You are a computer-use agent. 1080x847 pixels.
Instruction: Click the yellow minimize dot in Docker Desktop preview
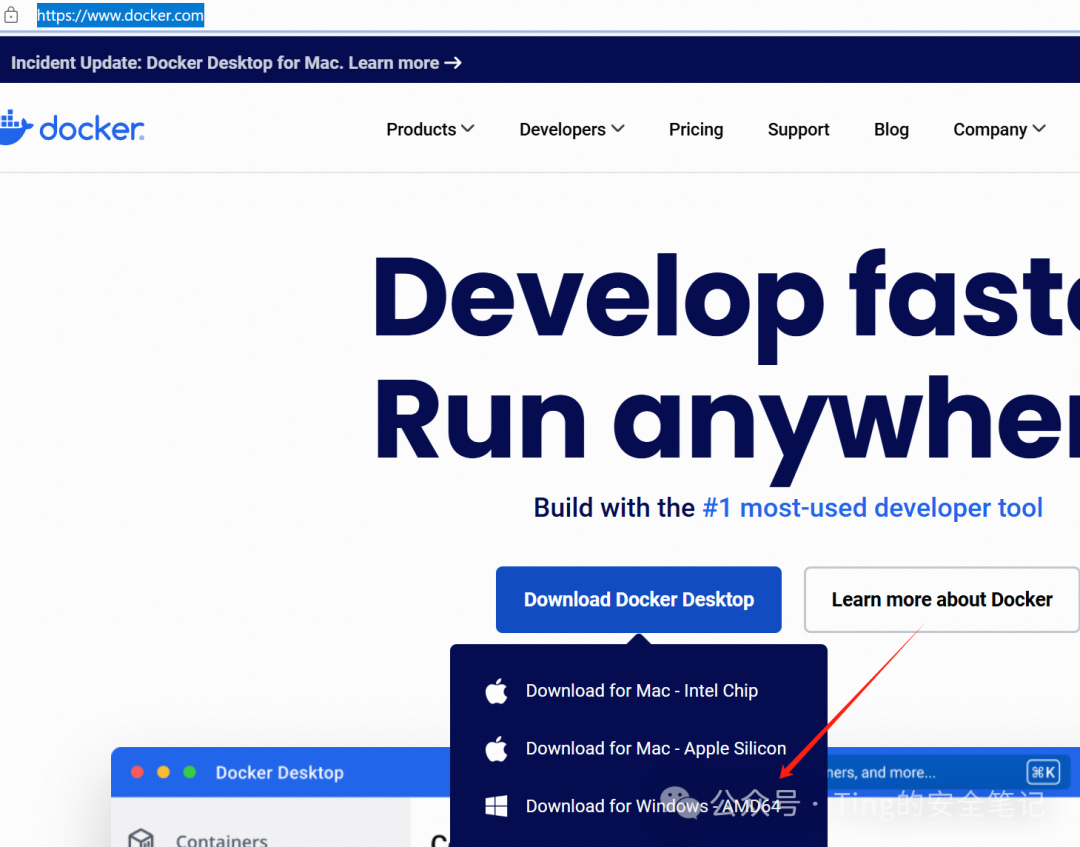163,772
